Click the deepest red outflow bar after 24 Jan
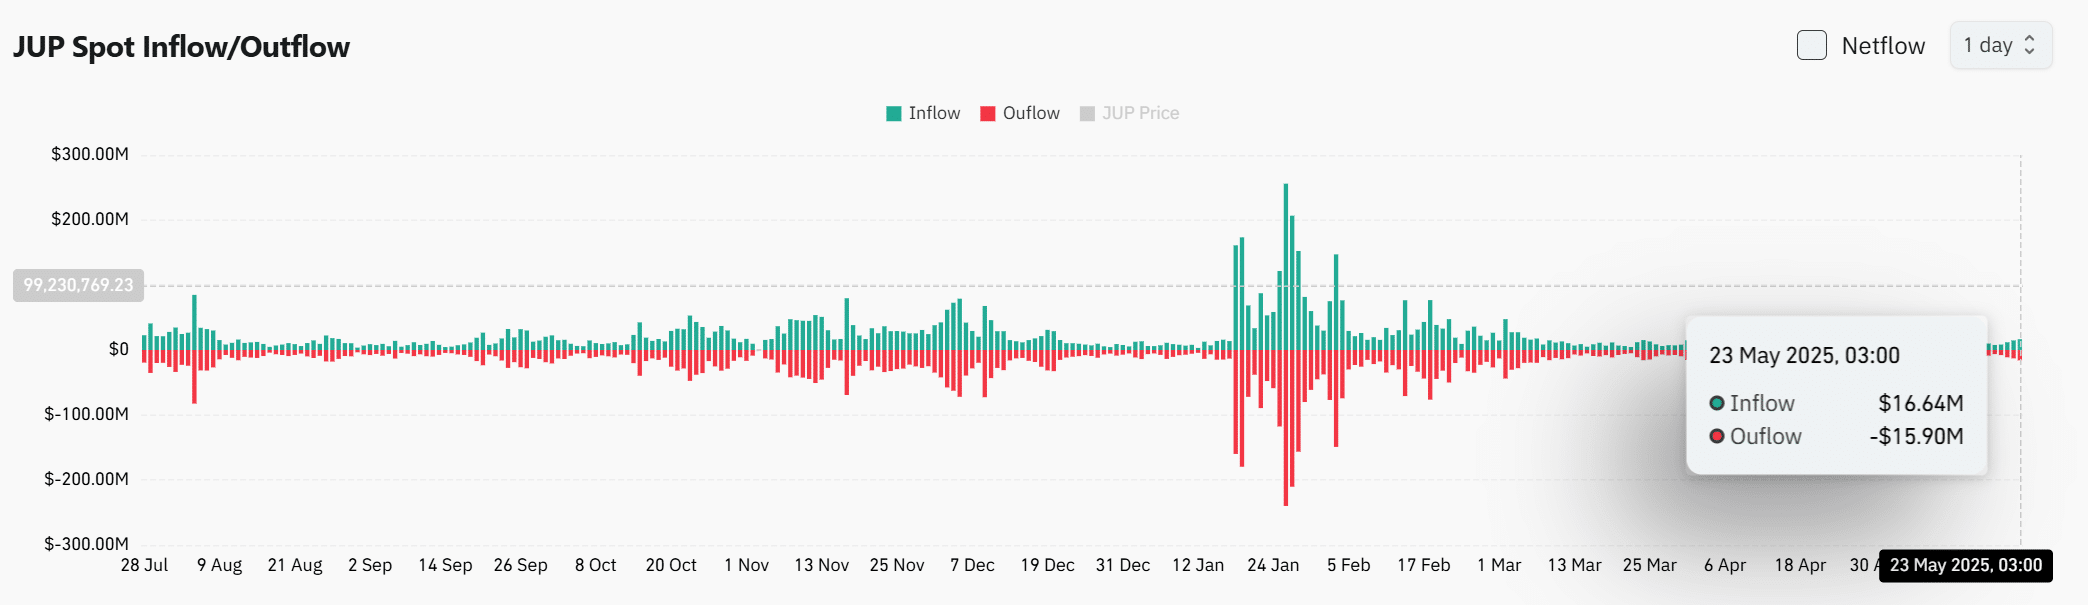 pos(1286,427)
